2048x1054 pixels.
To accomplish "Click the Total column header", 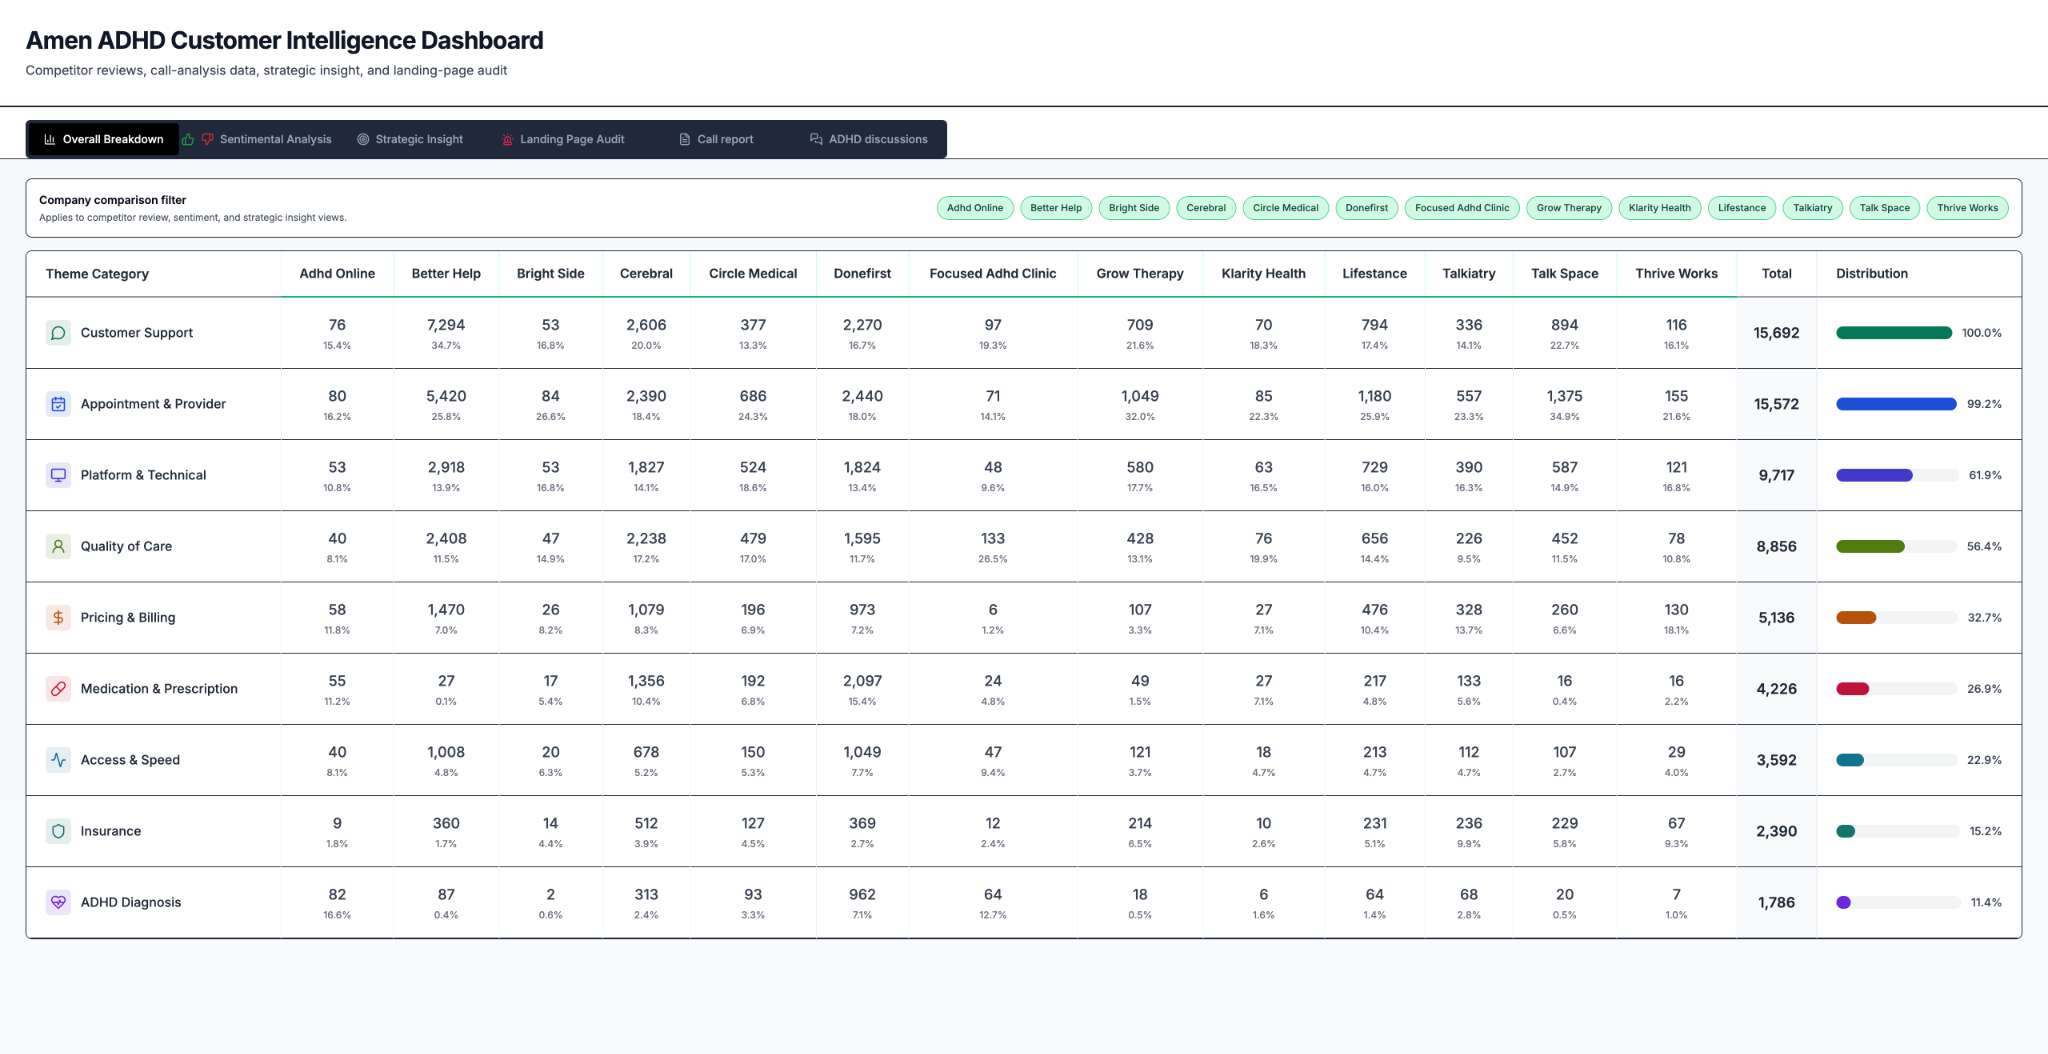I will [1776, 274].
